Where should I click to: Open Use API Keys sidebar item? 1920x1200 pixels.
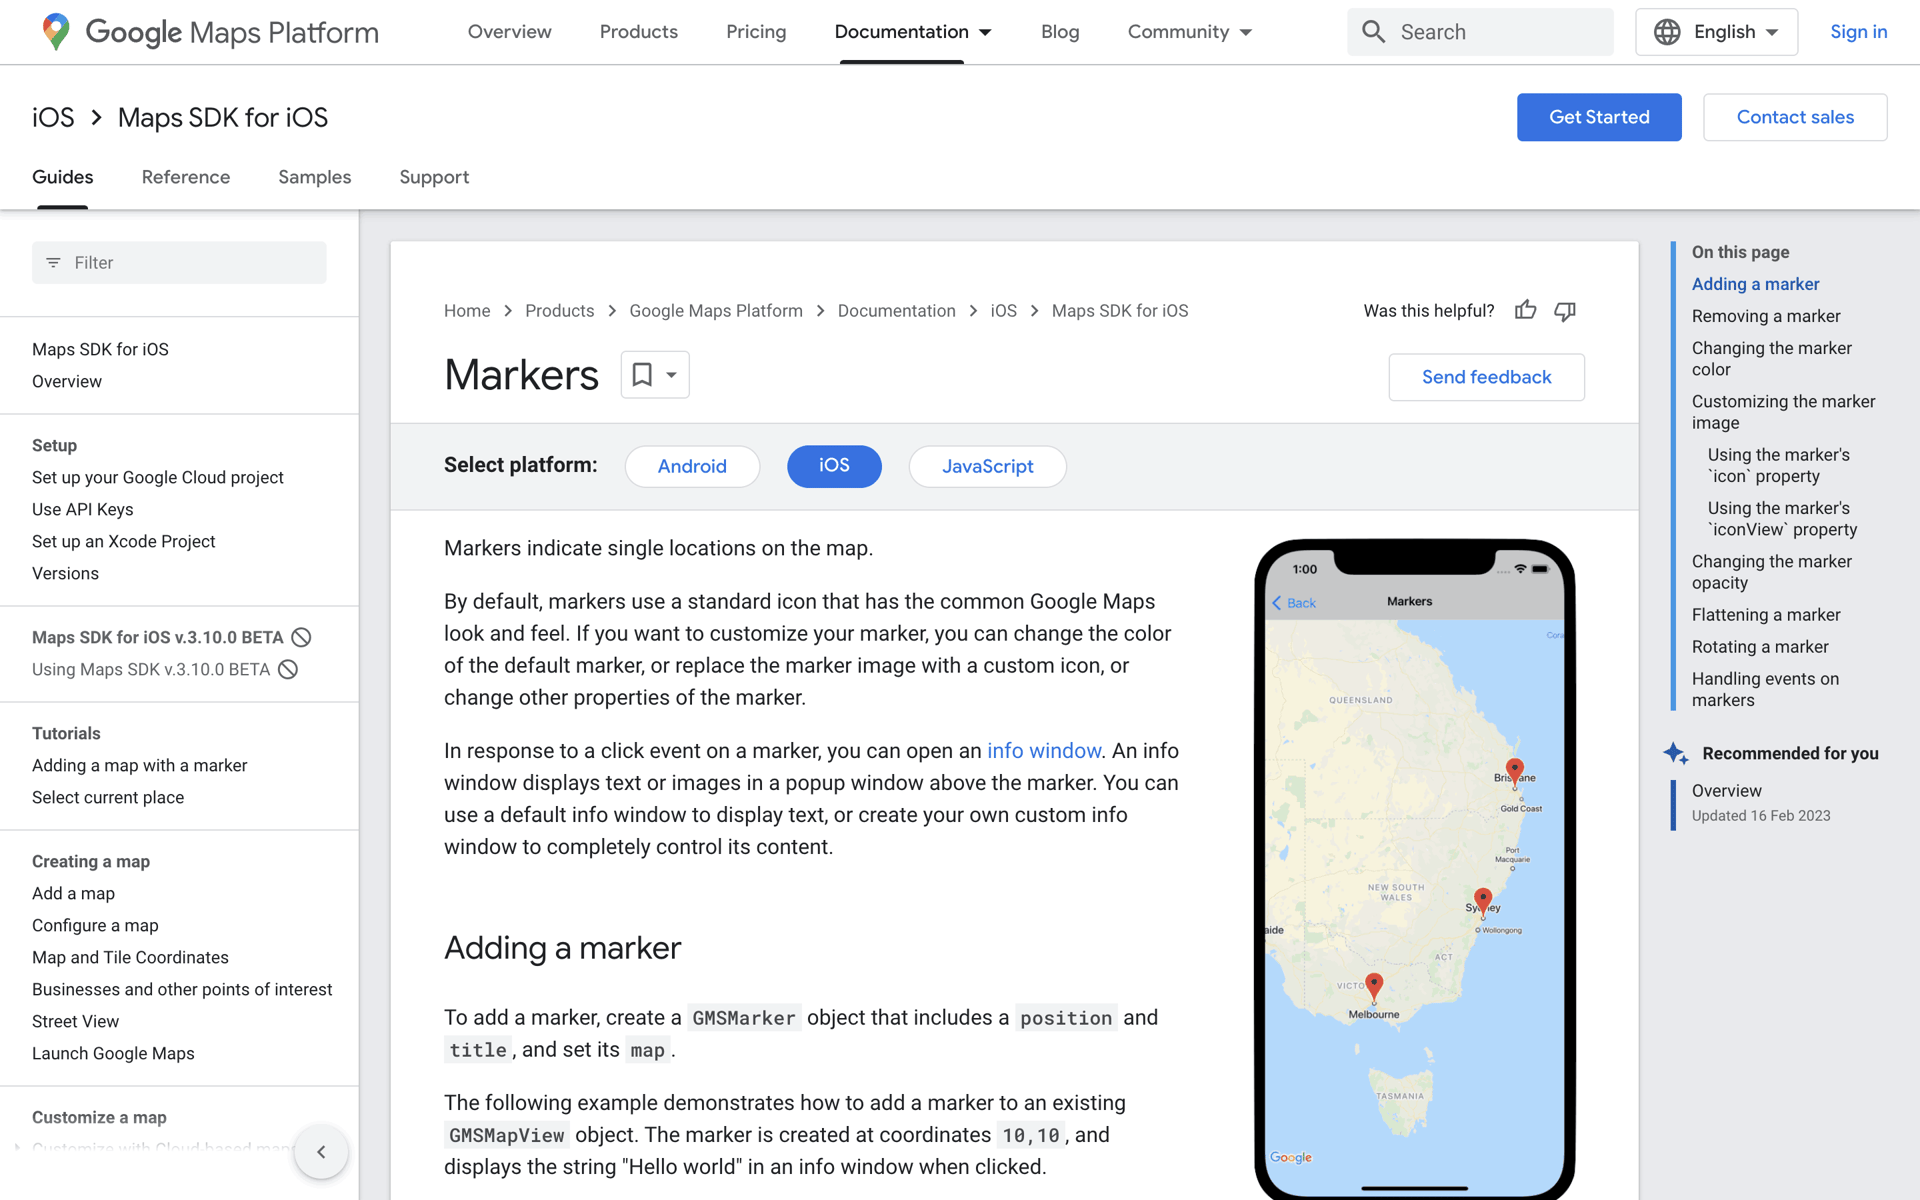pos(83,510)
